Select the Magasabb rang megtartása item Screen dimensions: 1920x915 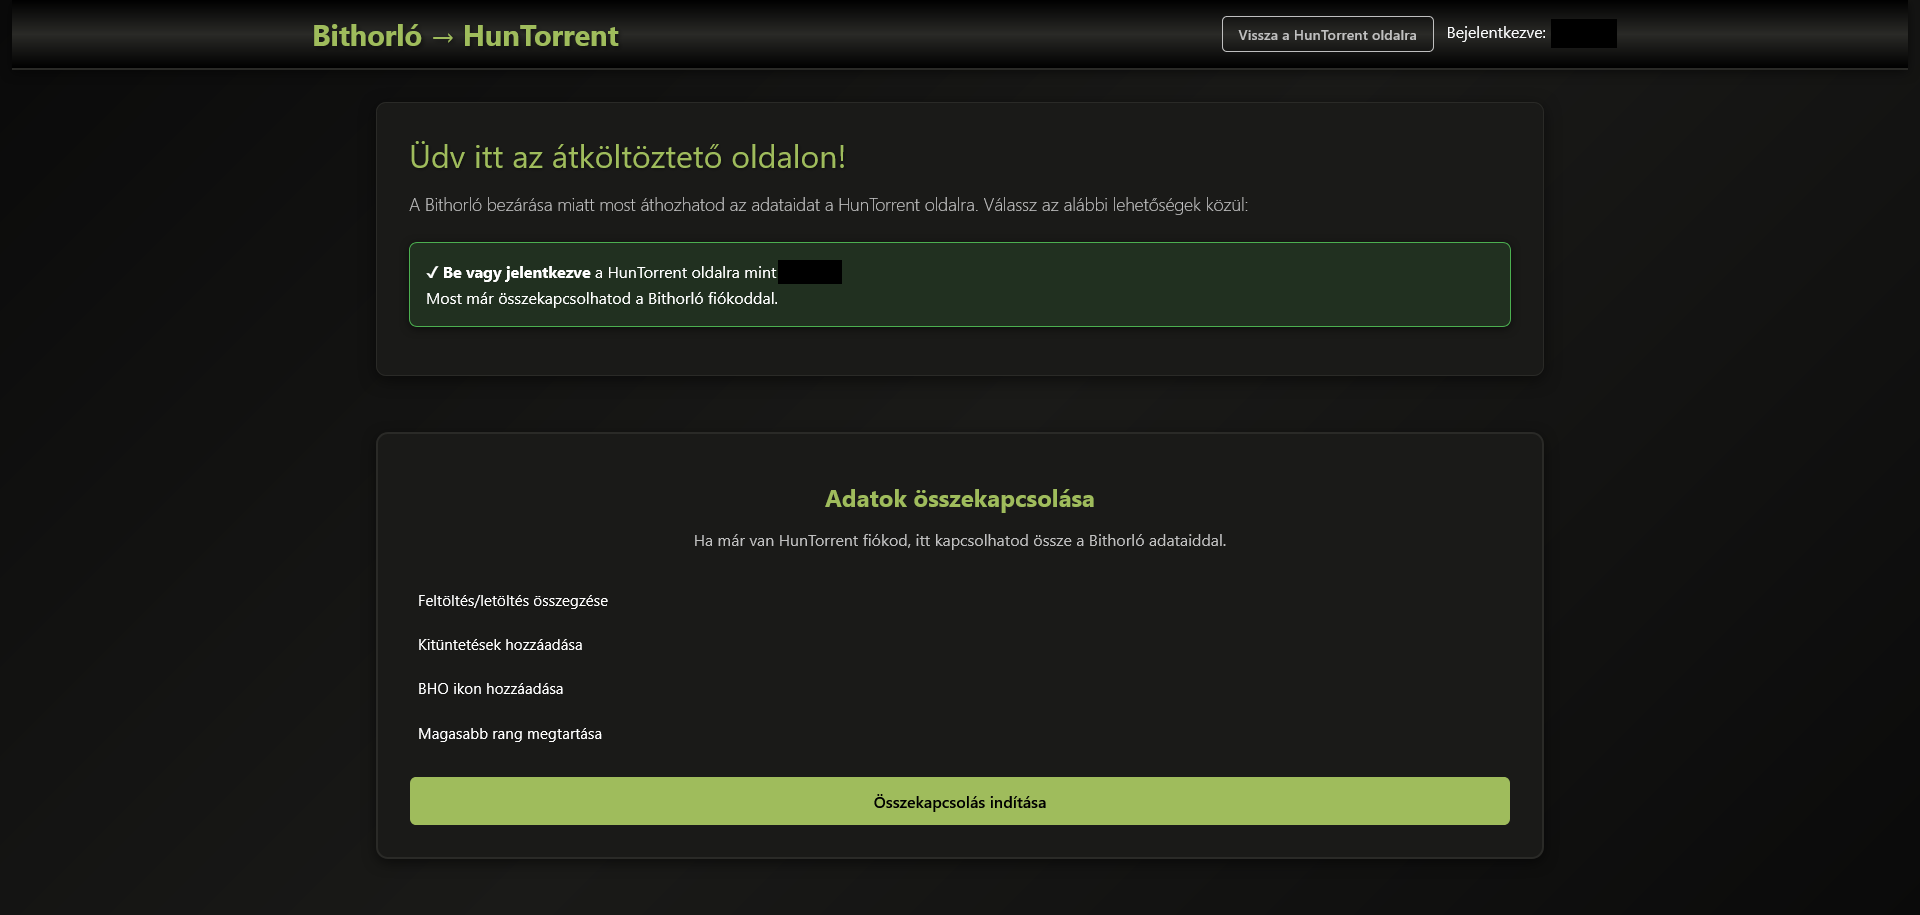pos(509,734)
